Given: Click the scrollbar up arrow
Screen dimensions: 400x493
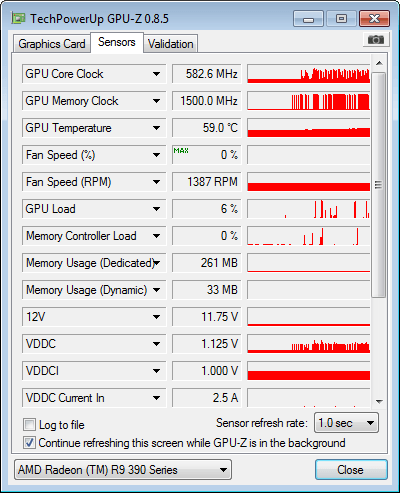Looking at the screenshot, I should pos(379,63).
